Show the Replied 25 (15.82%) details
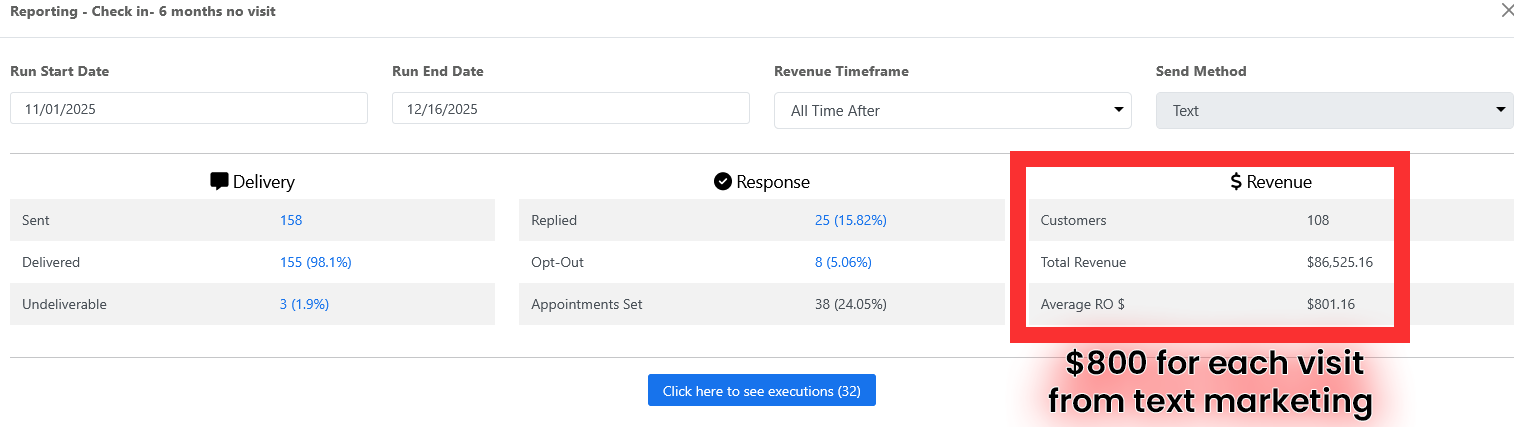Viewport: 1514px width, 427px height. click(850, 220)
